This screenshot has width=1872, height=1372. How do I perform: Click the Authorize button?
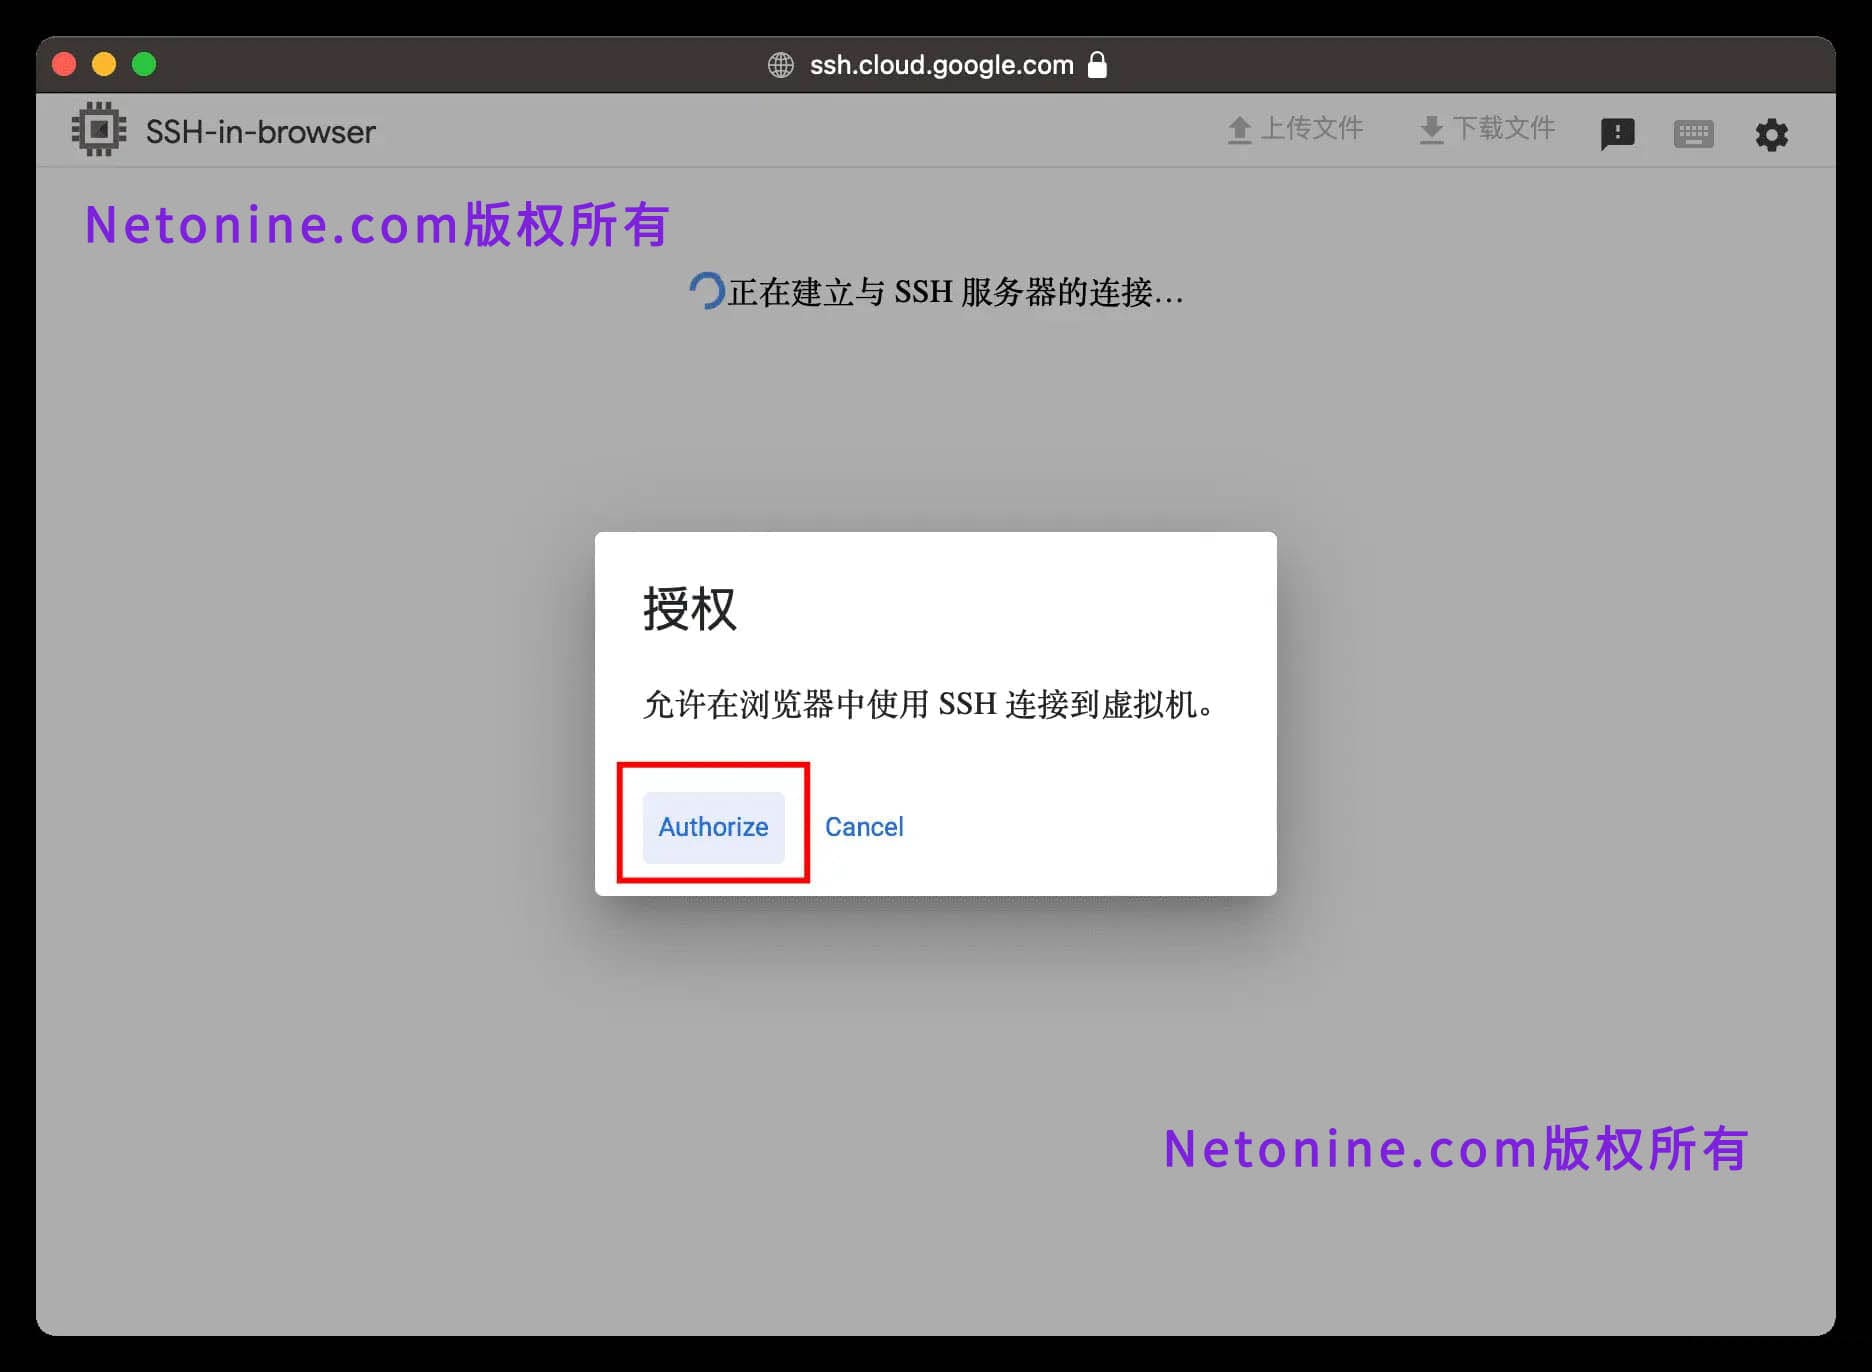[713, 827]
